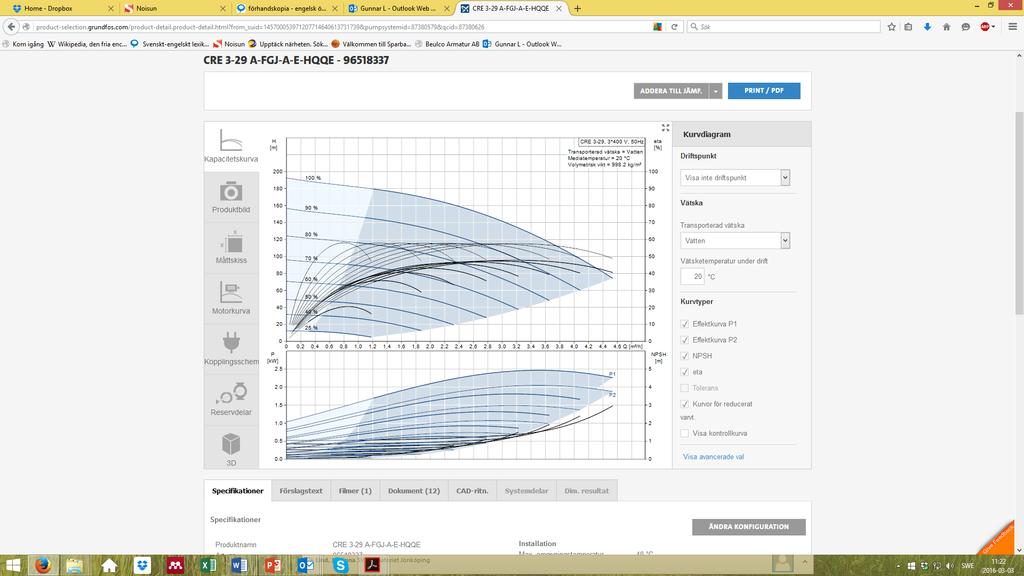Open Visa avancerade val link
Image resolution: width=1024 pixels, height=576 pixels.
pos(713,457)
